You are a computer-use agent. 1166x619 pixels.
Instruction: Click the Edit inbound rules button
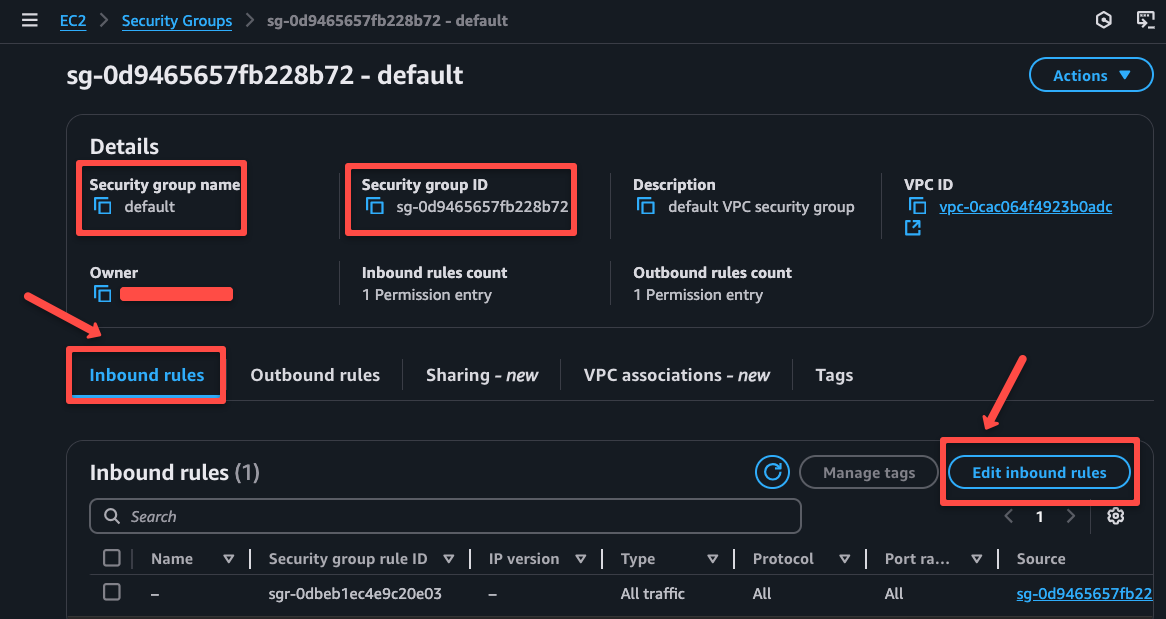(x=1039, y=472)
